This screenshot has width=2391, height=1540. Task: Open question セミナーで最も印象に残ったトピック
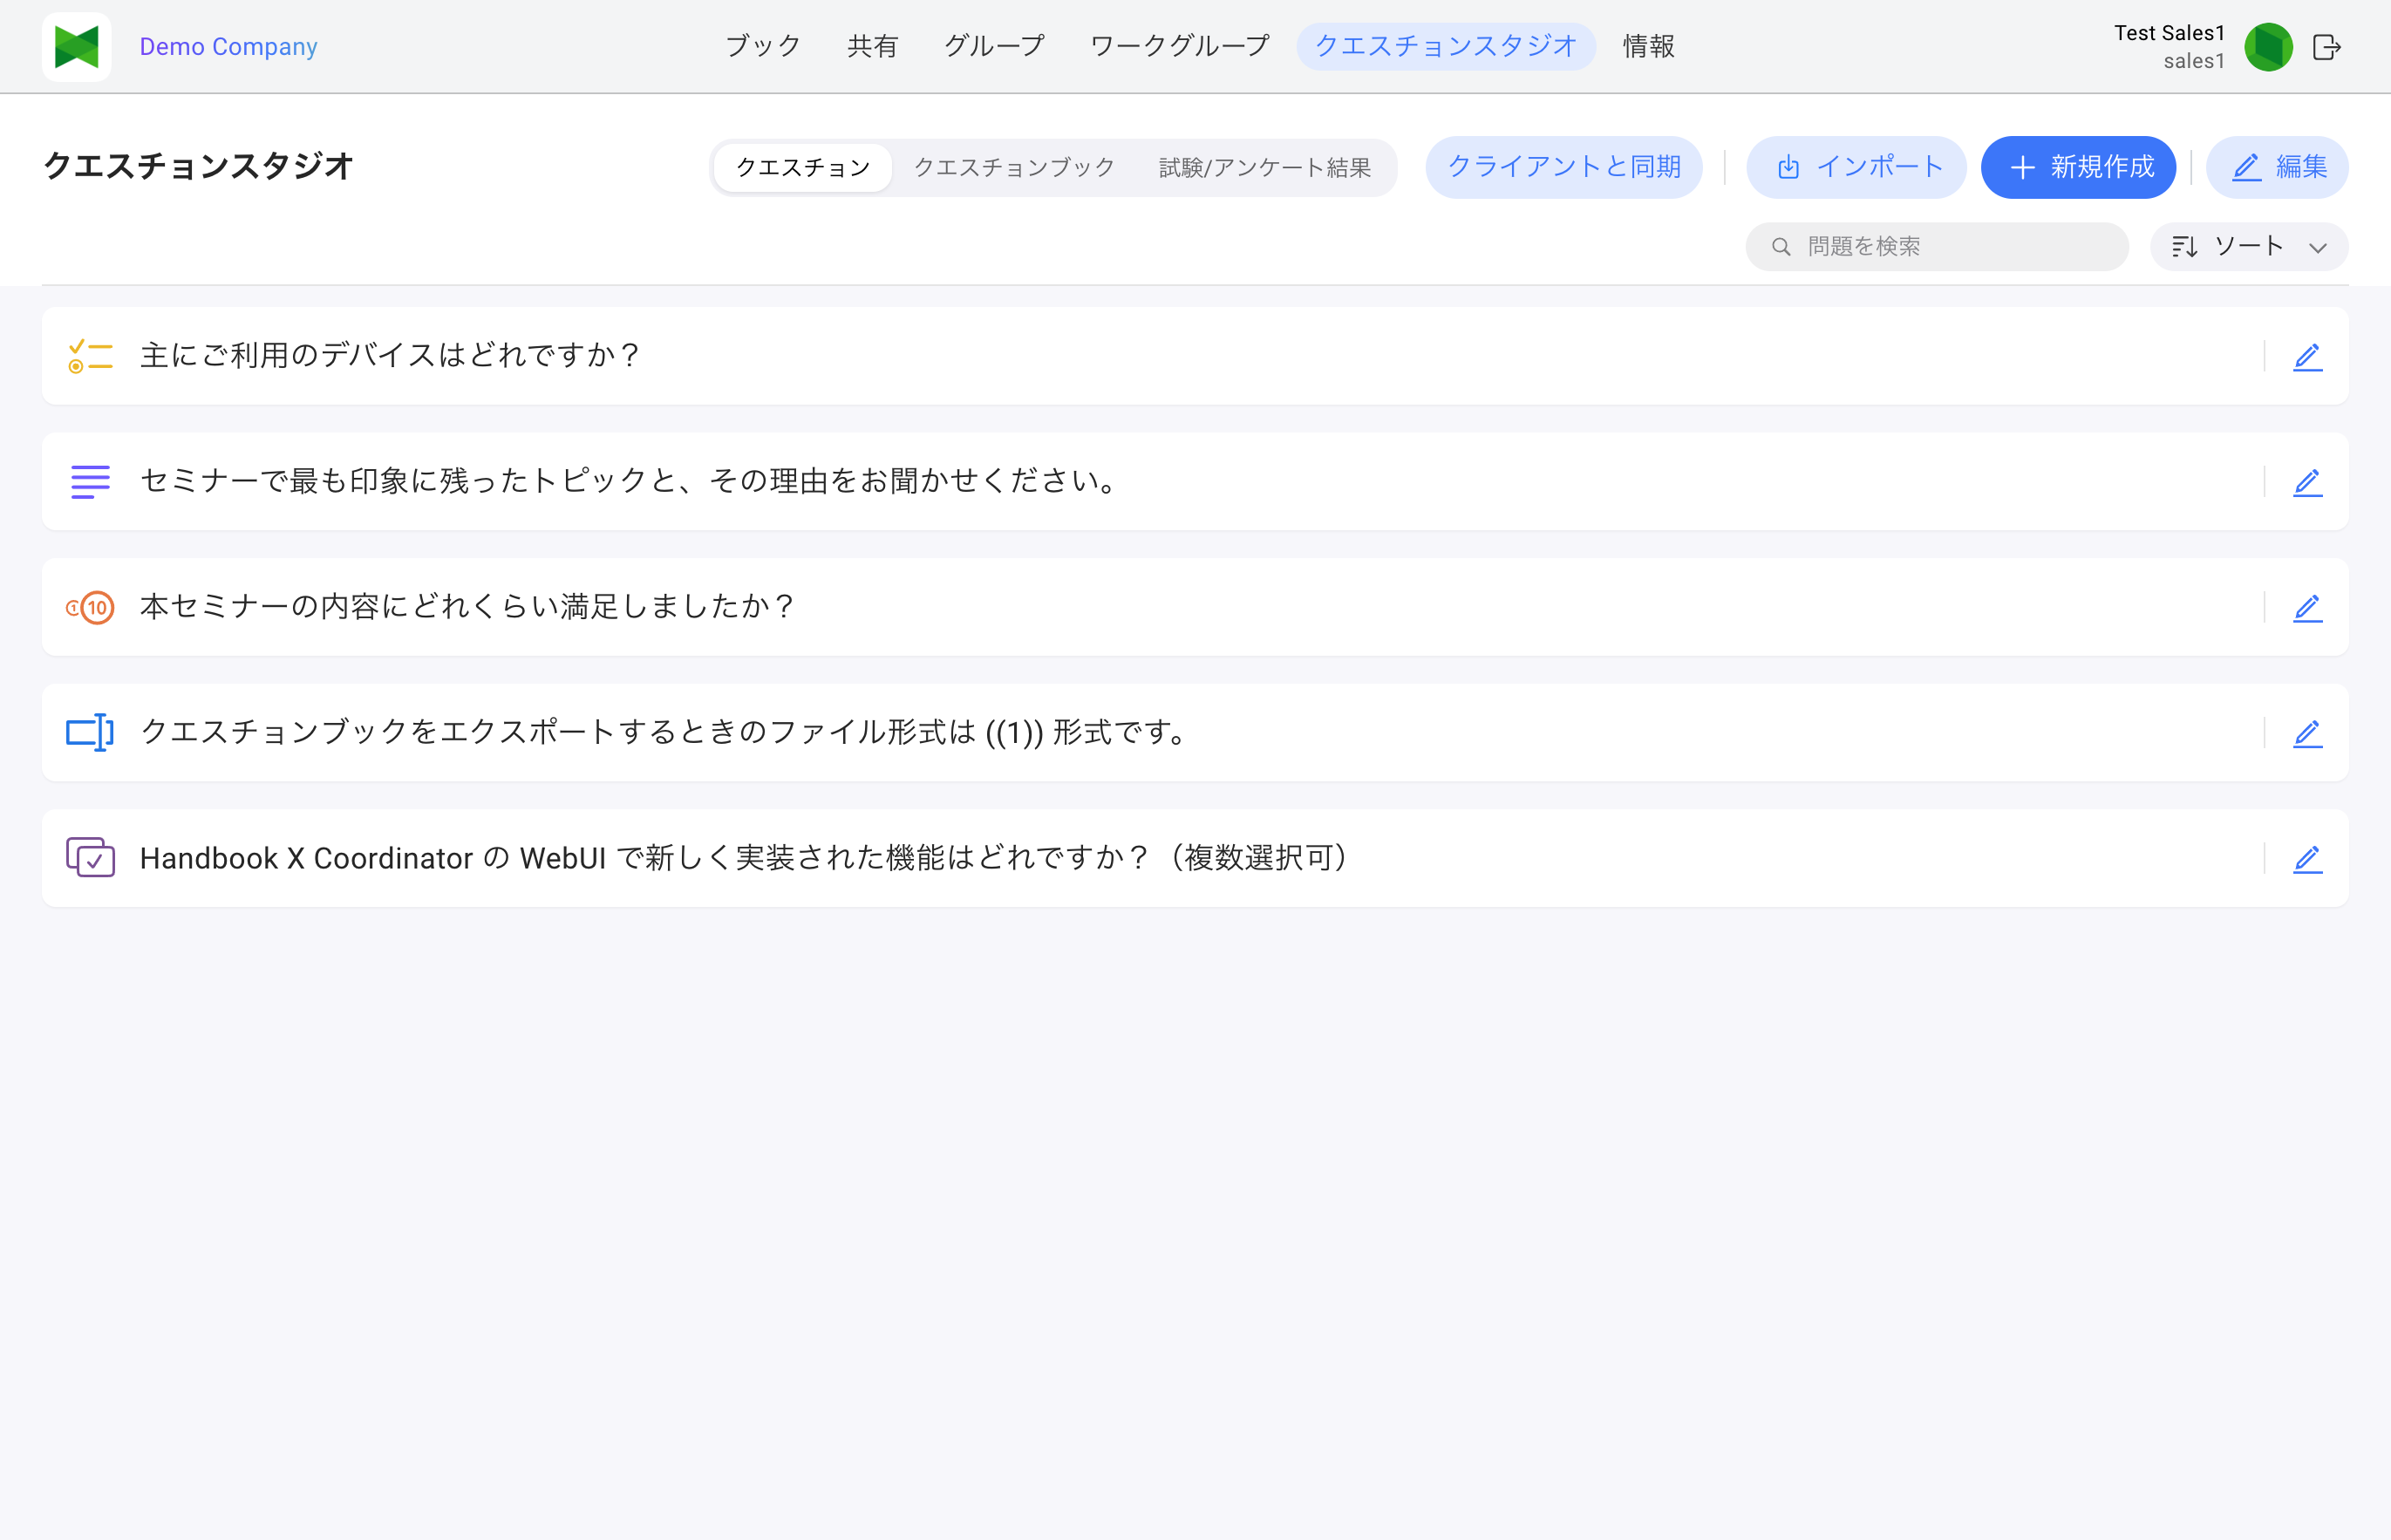pyautogui.click(x=1195, y=482)
